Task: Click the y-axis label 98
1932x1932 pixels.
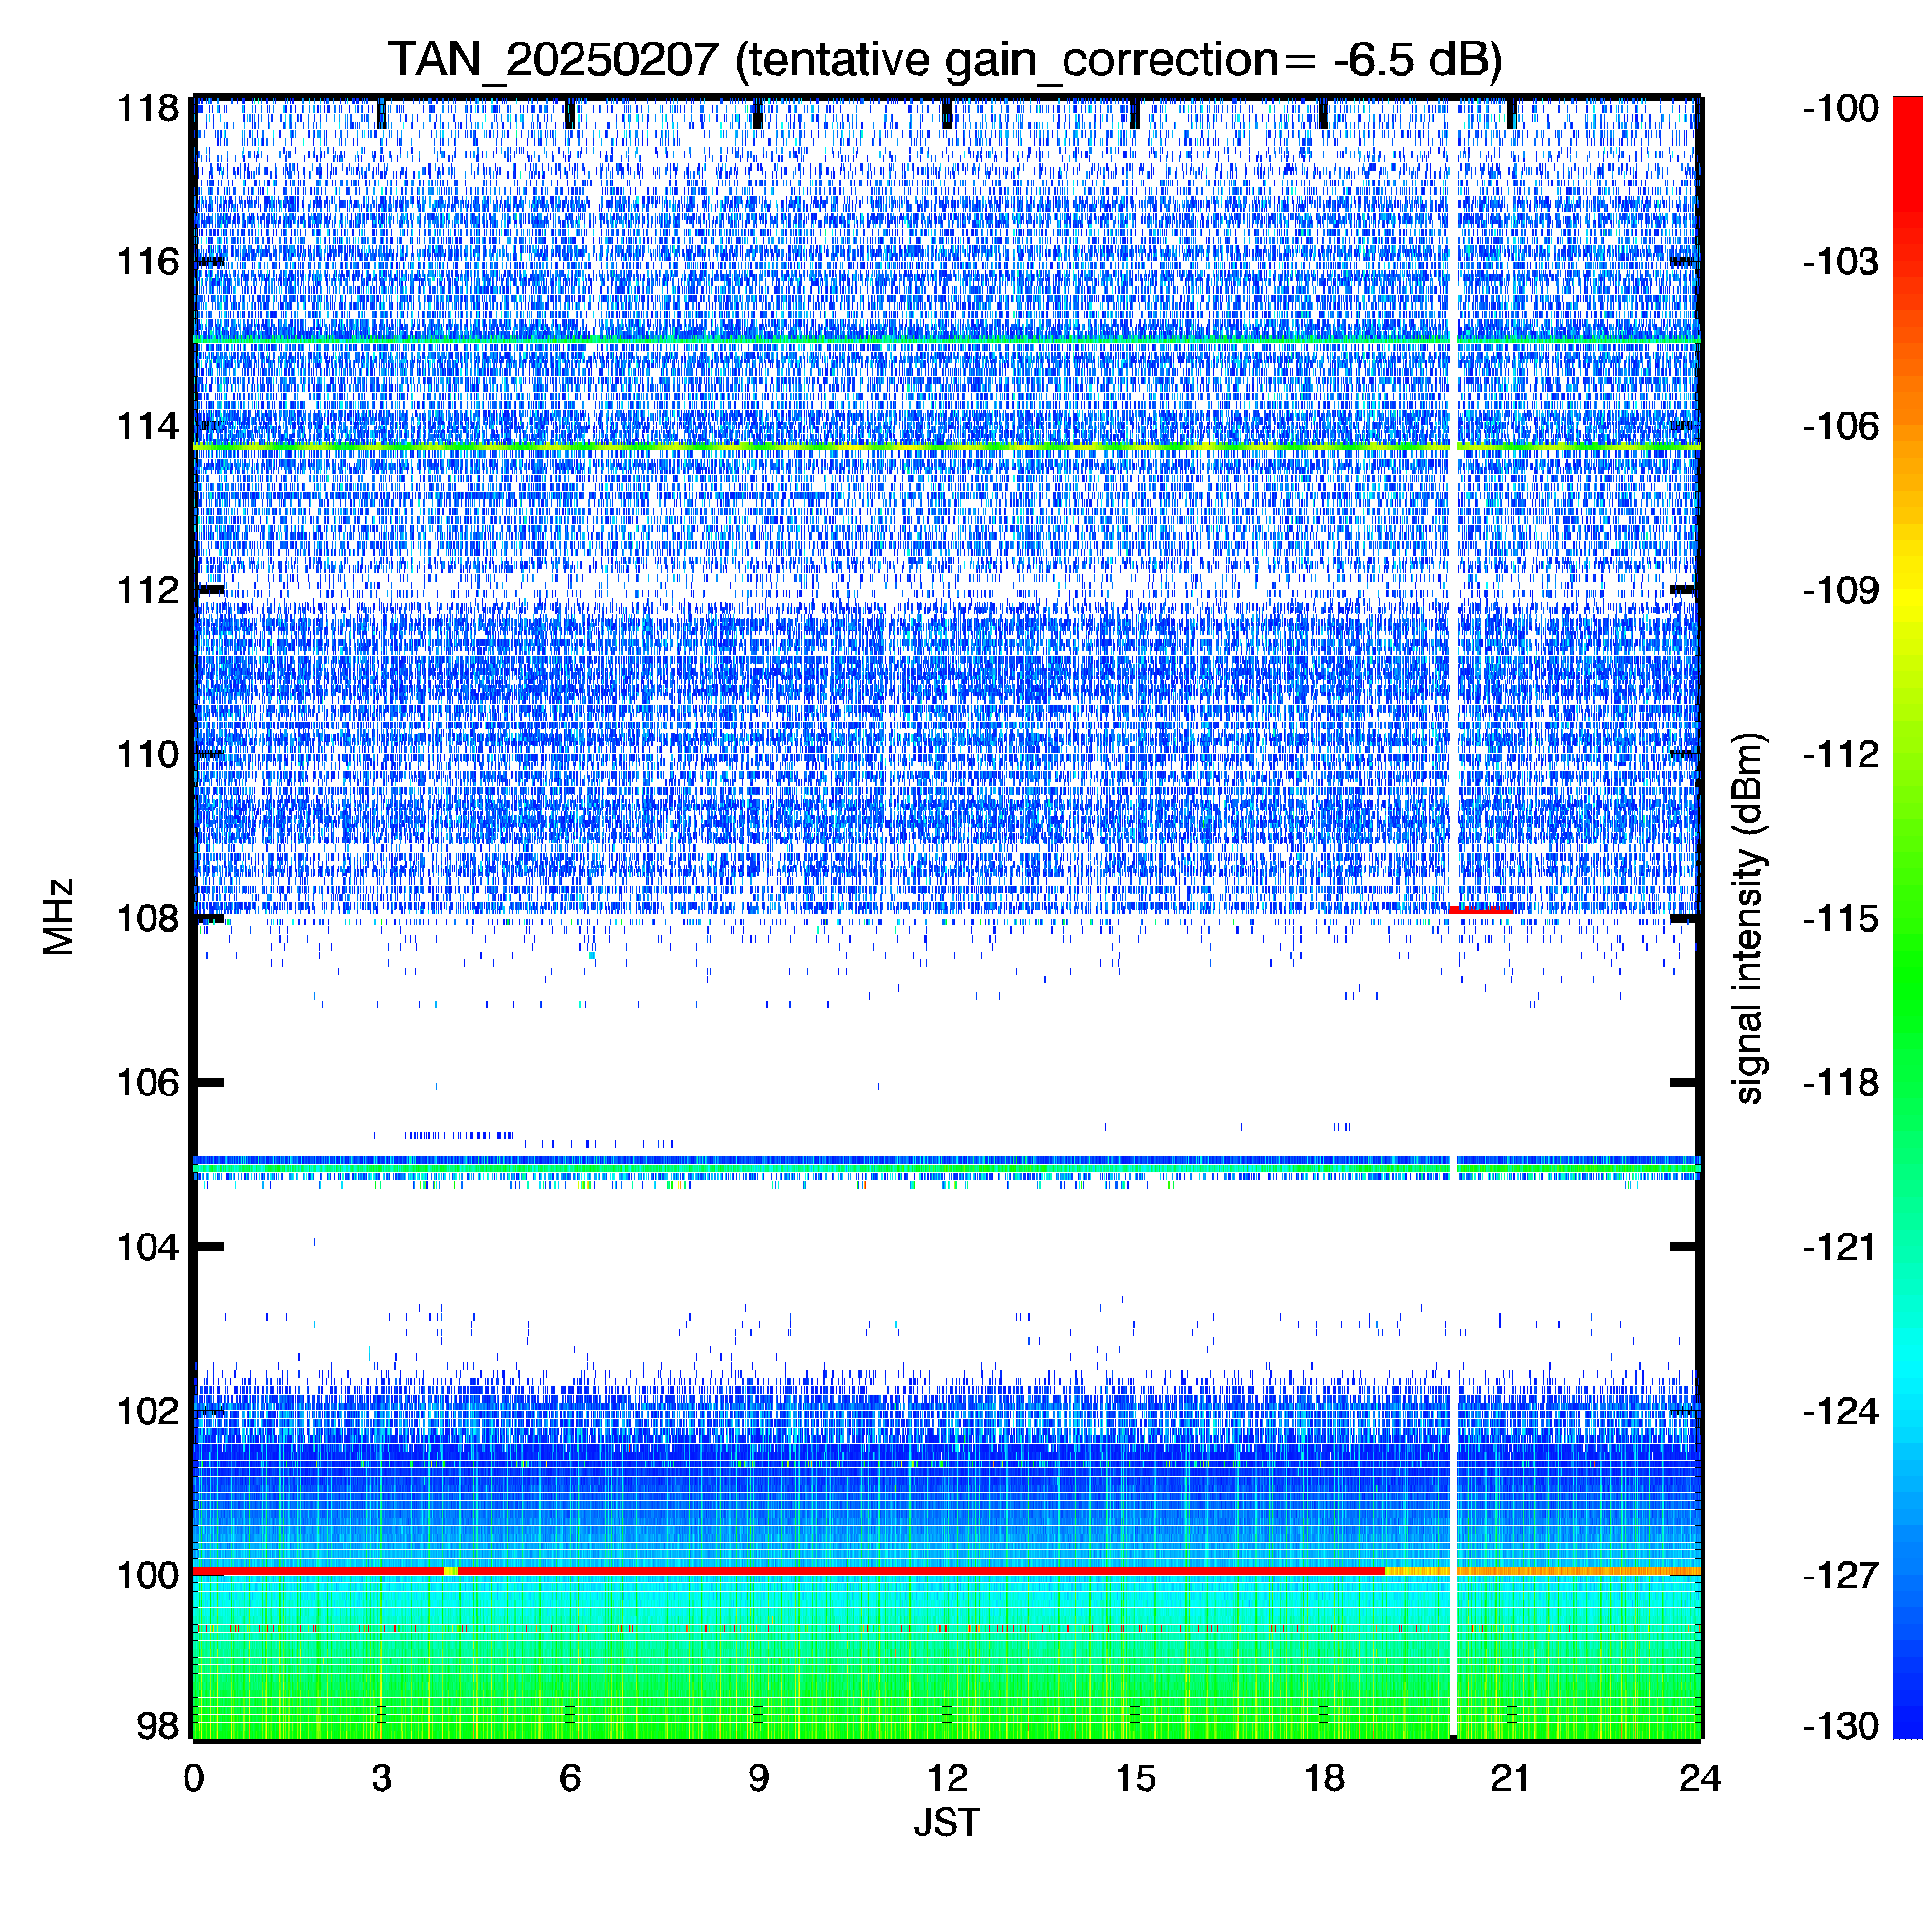Action: [x=158, y=1725]
